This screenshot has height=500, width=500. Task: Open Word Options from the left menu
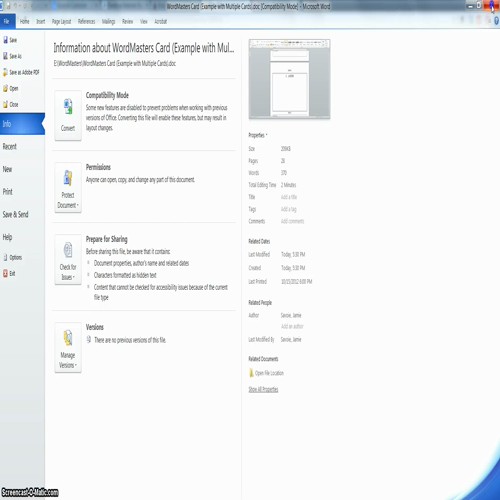click(13, 257)
